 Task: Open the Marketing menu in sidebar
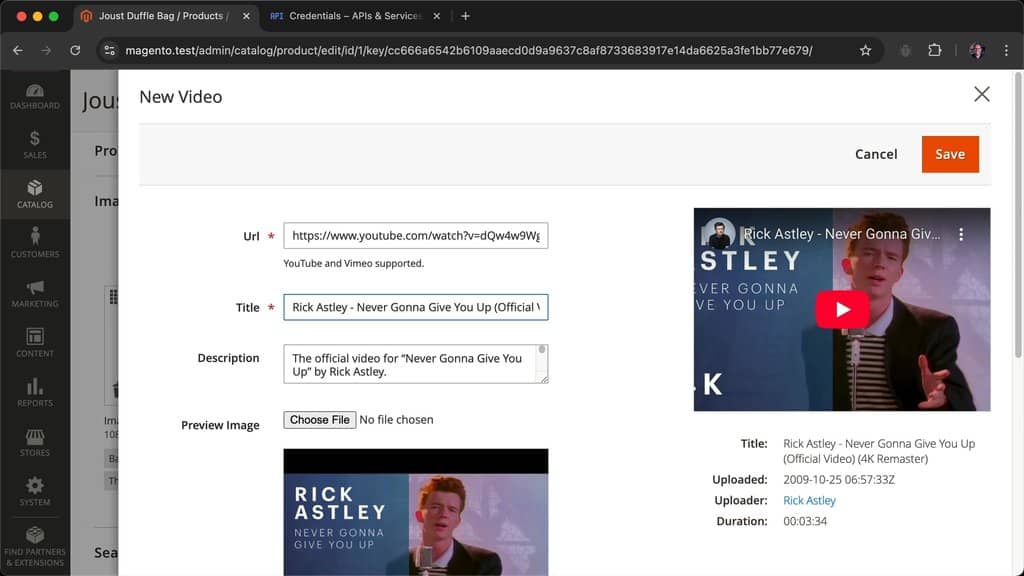tap(35, 293)
